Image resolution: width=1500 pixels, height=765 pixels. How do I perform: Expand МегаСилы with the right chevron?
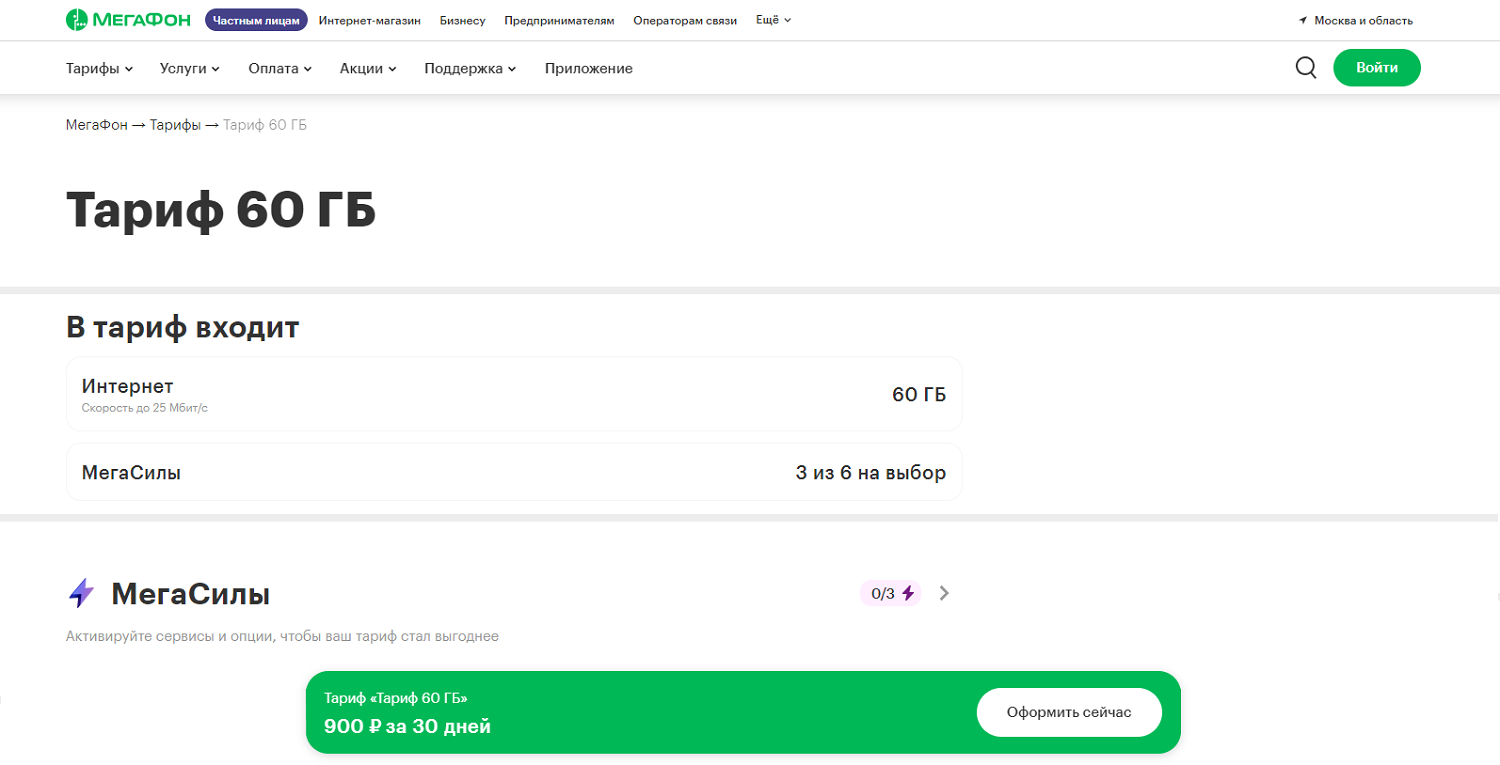pos(944,593)
